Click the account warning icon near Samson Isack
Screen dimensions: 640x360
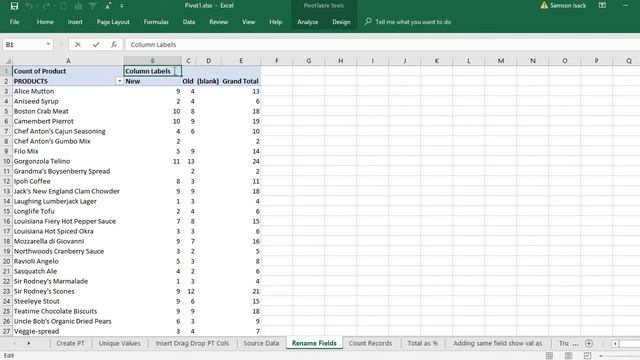544,5
